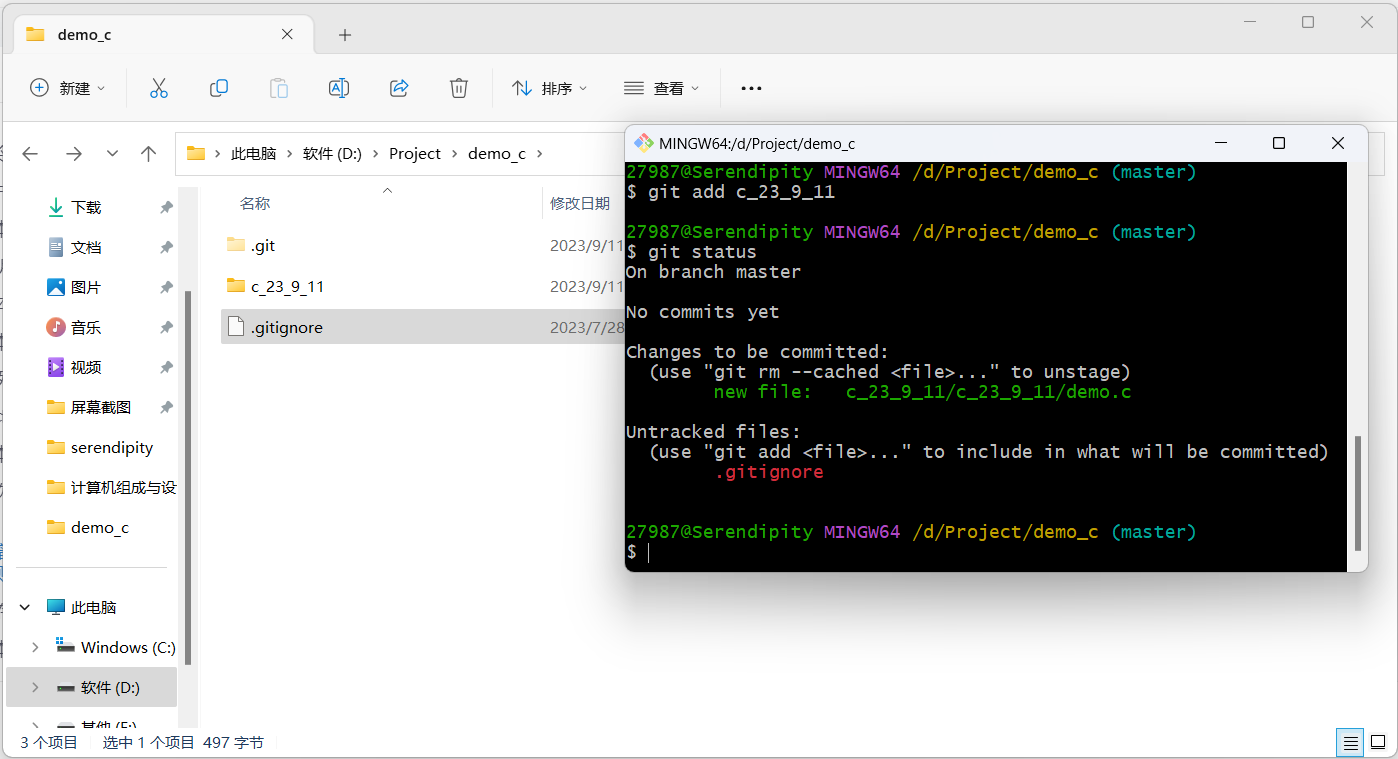Select the c_23_9_11 folder
Screen dimensions: 1398x759
point(287,286)
